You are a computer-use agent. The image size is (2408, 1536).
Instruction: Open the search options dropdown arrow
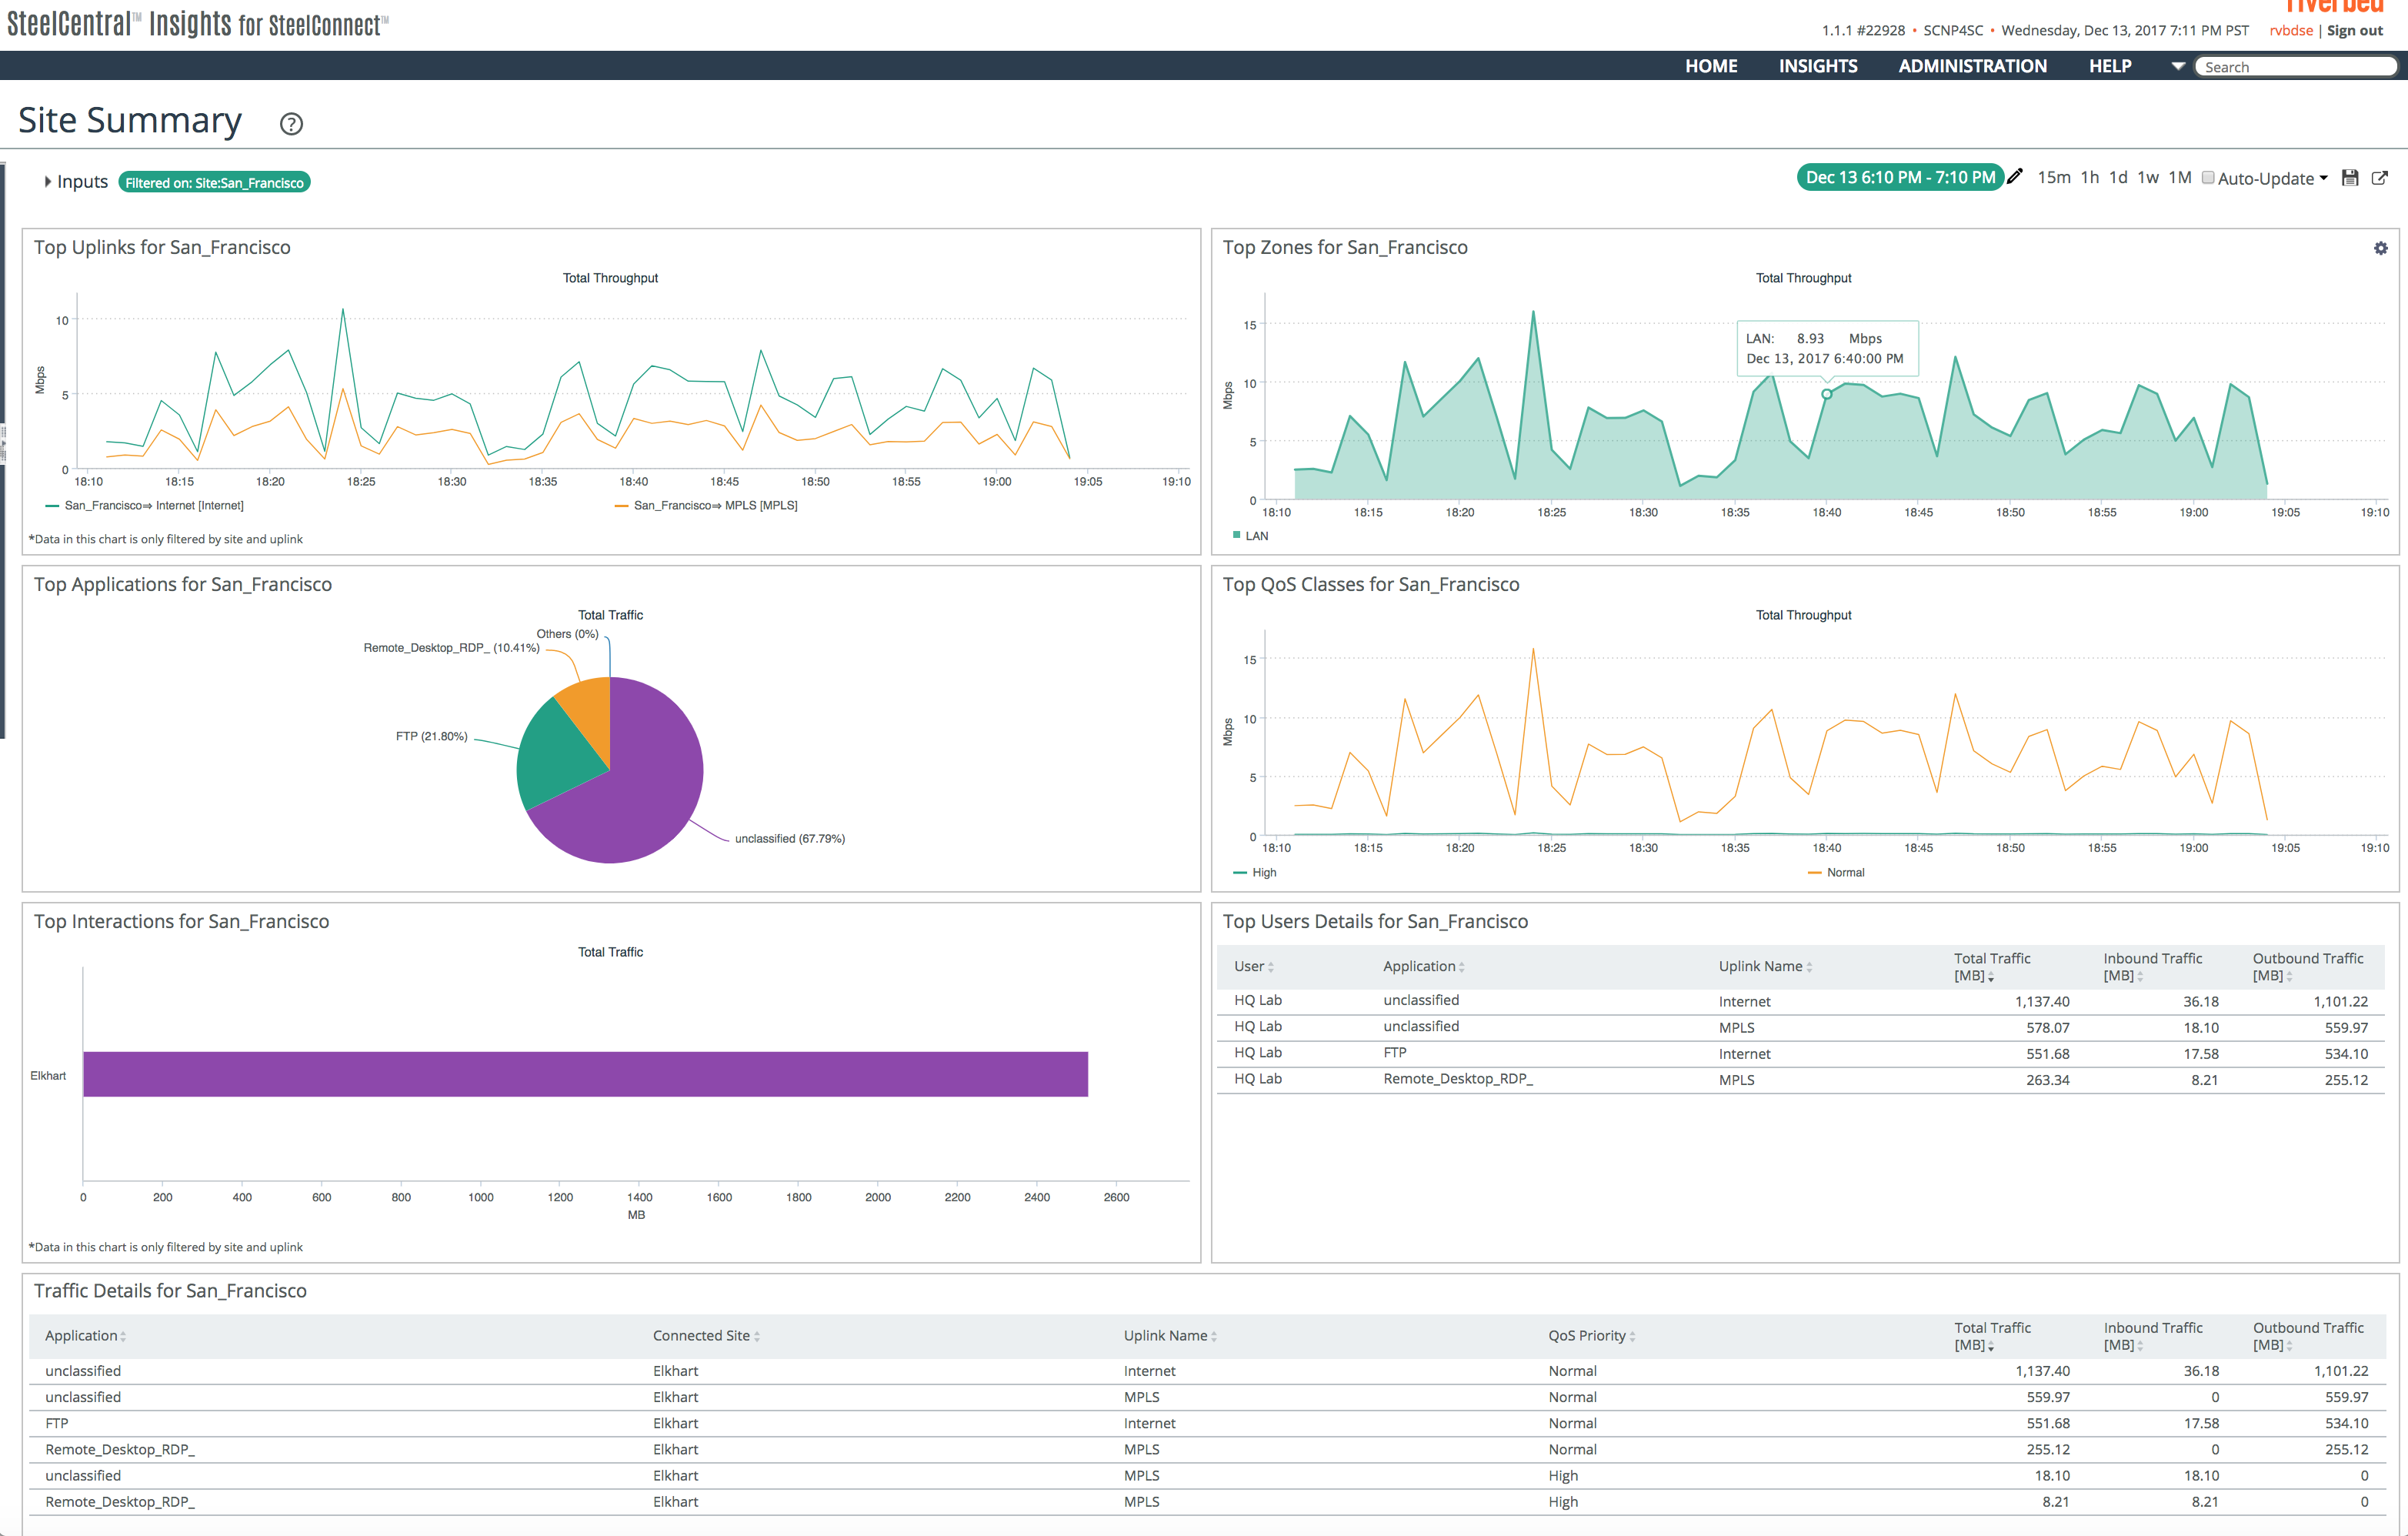[x=2177, y=66]
